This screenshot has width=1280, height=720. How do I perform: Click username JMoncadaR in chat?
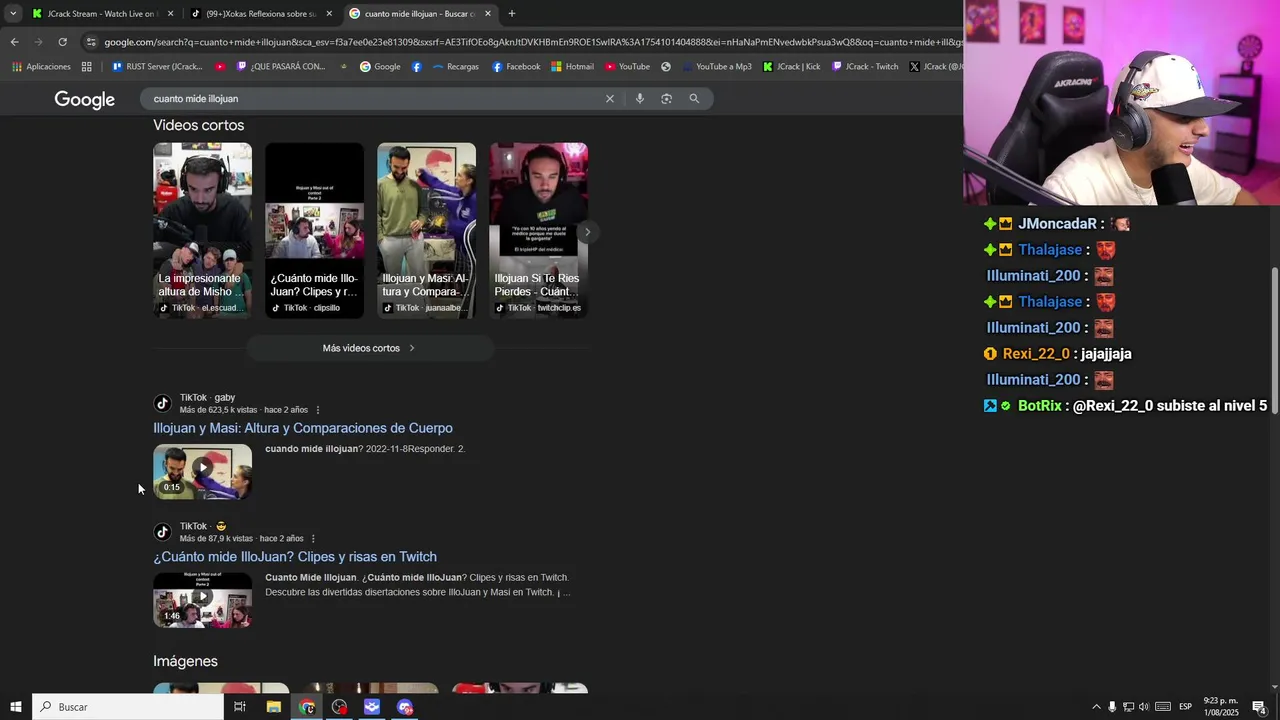[1057, 224]
